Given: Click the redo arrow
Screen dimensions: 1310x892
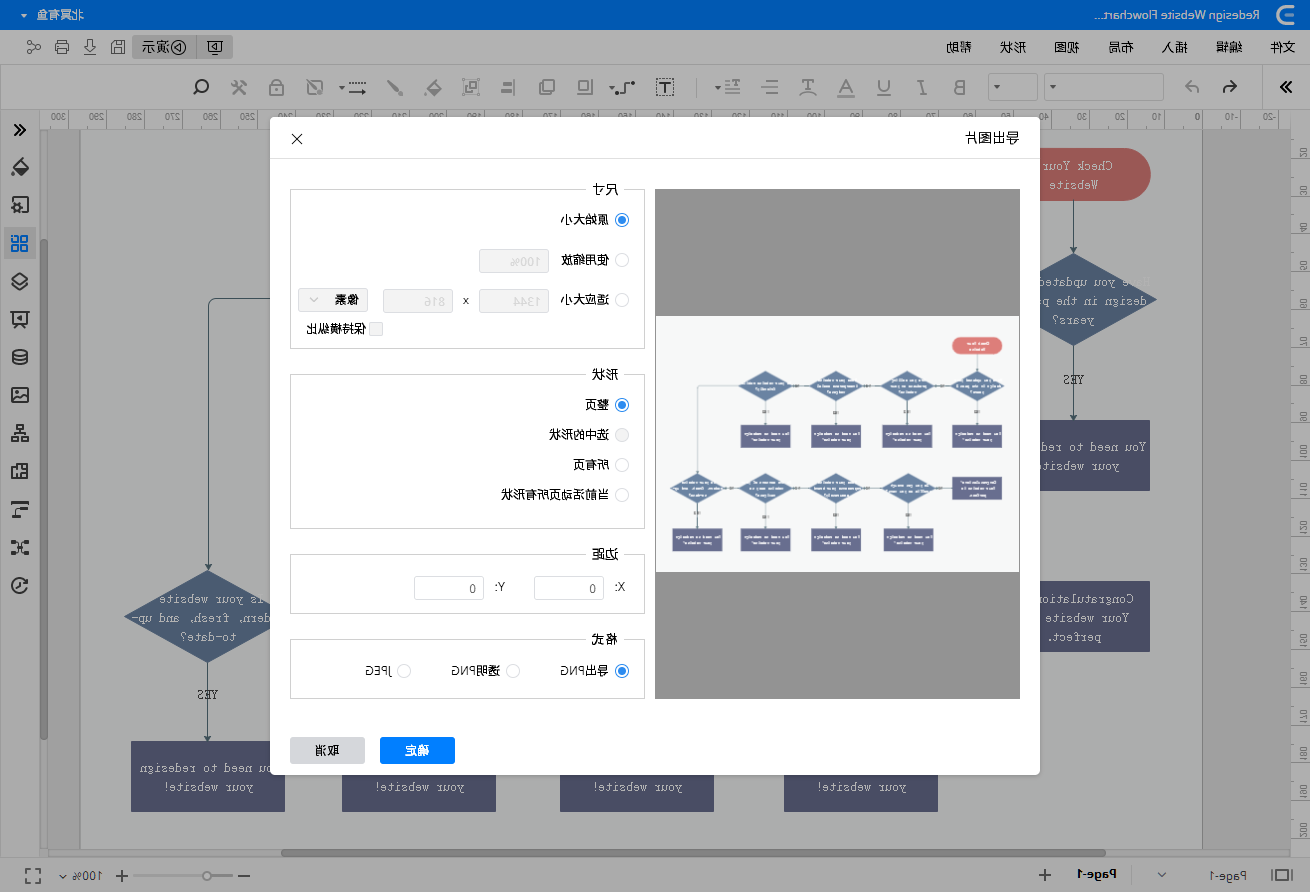Looking at the screenshot, I should pyautogui.click(x=1192, y=87).
